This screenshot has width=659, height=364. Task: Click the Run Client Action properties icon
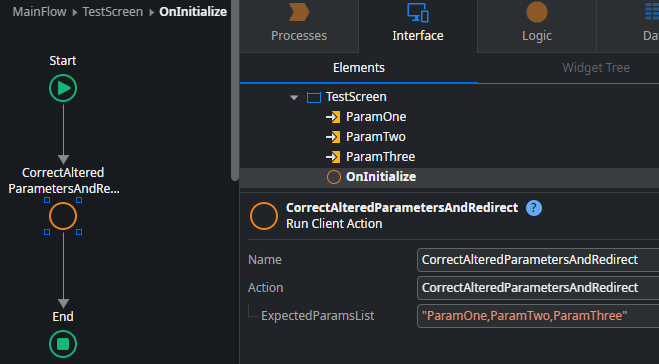264,216
